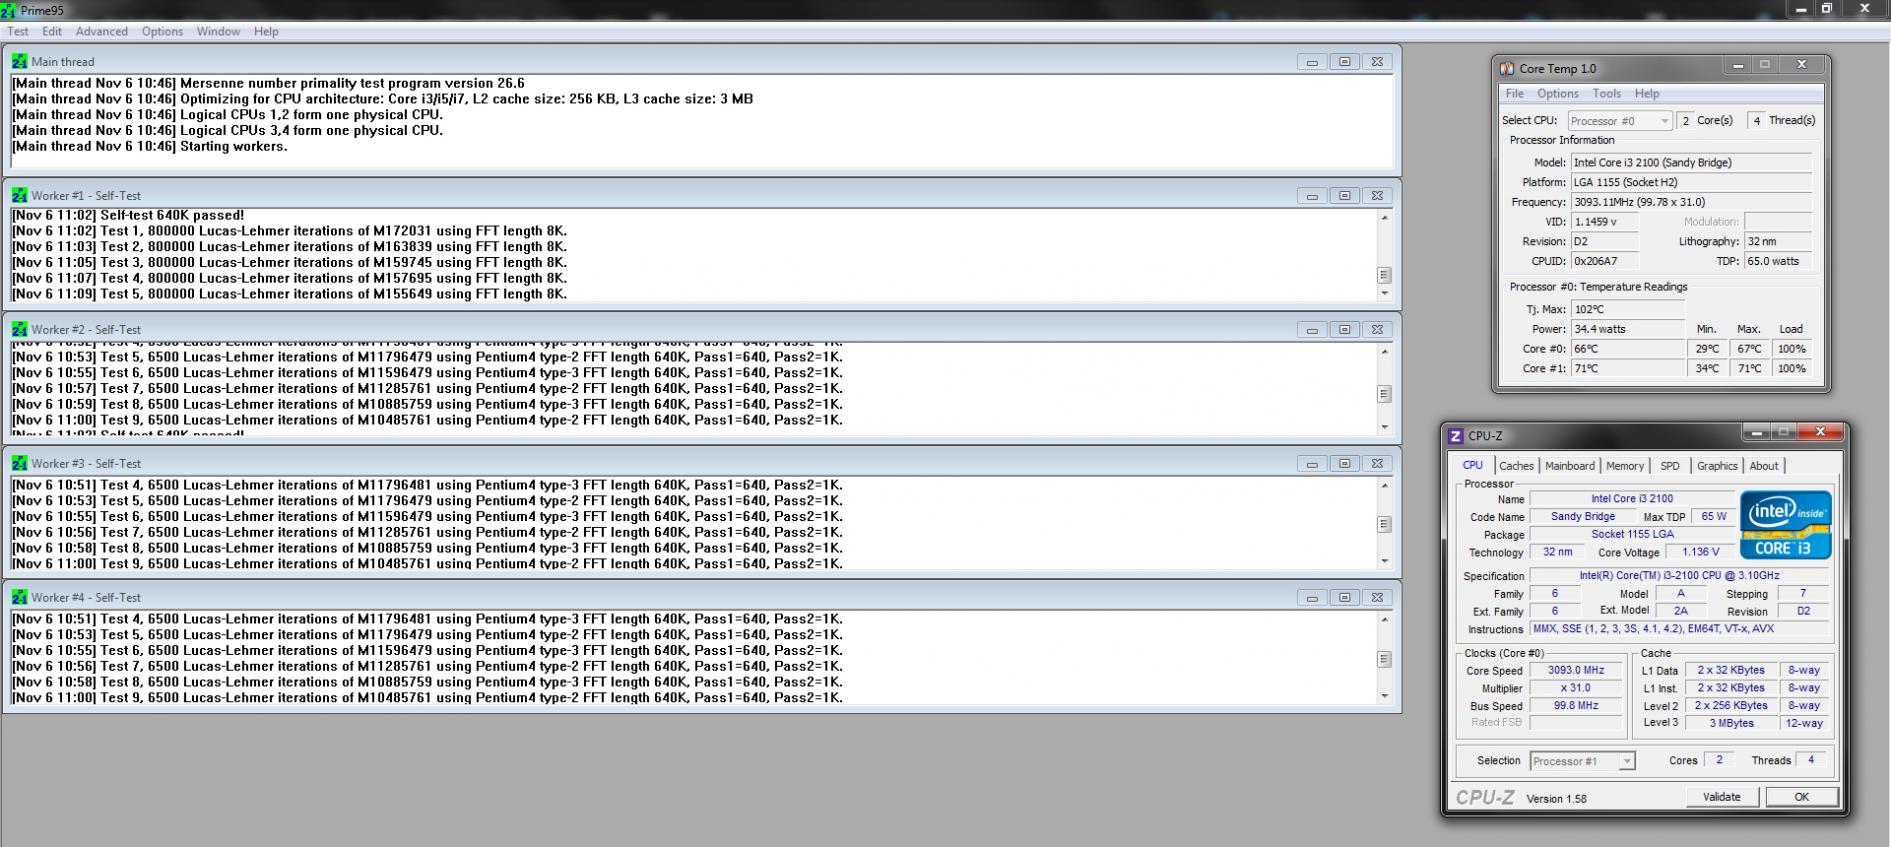Viewport: 1891px width, 847px height.
Task: Click the OK button in CPU-Z
Action: click(1801, 797)
